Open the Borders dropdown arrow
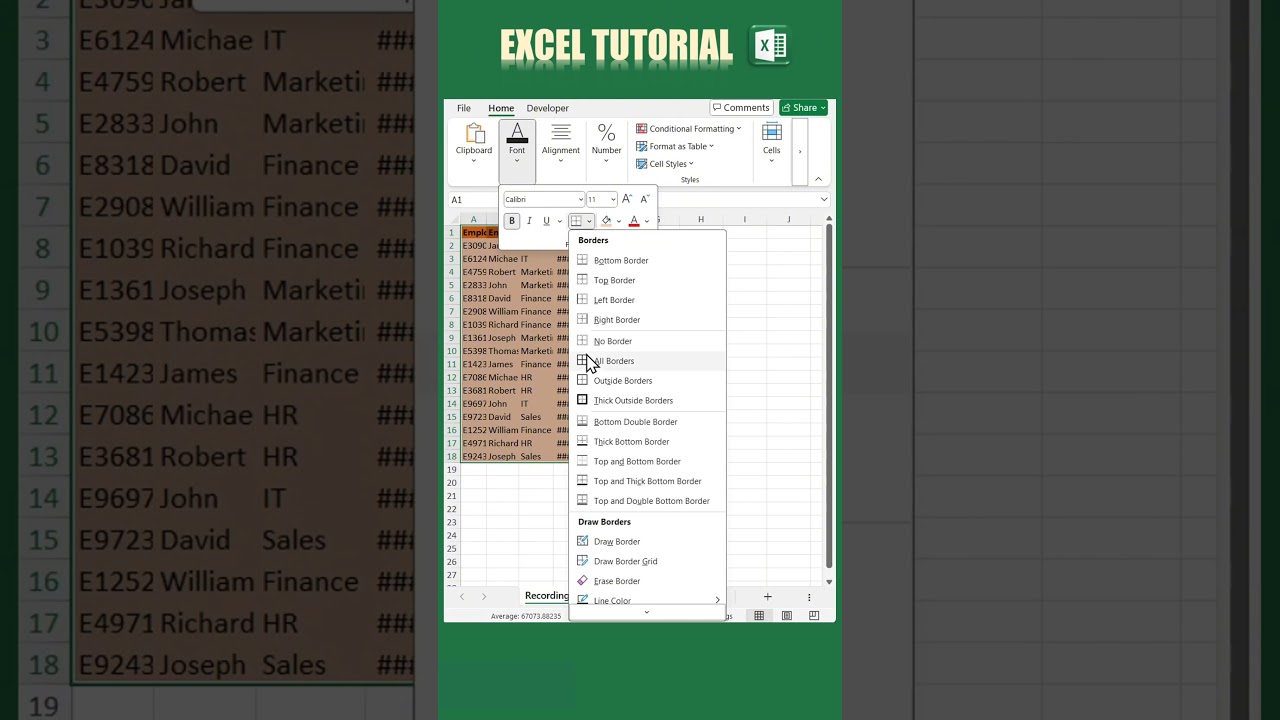Viewport: 1280px width, 720px height. point(589,221)
